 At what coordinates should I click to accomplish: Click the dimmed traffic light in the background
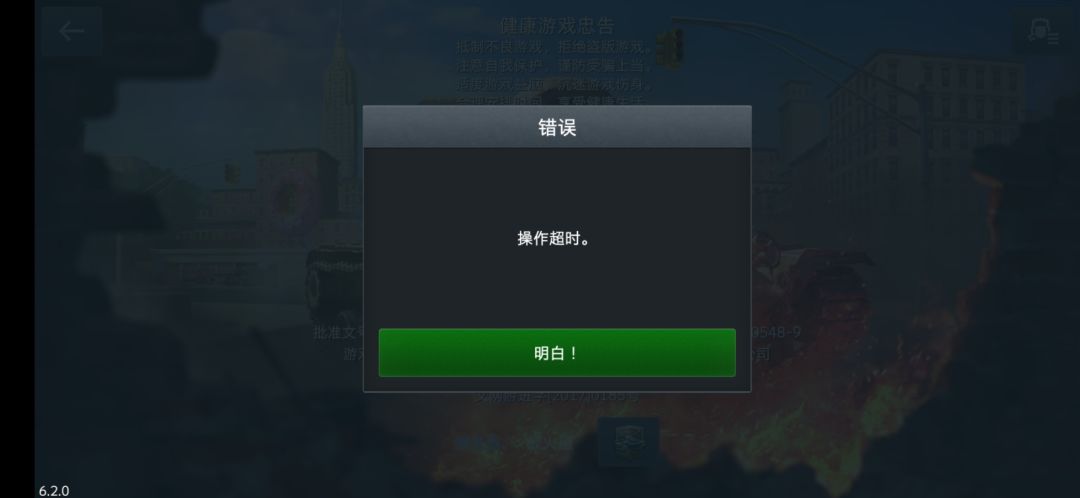pos(669,48)
